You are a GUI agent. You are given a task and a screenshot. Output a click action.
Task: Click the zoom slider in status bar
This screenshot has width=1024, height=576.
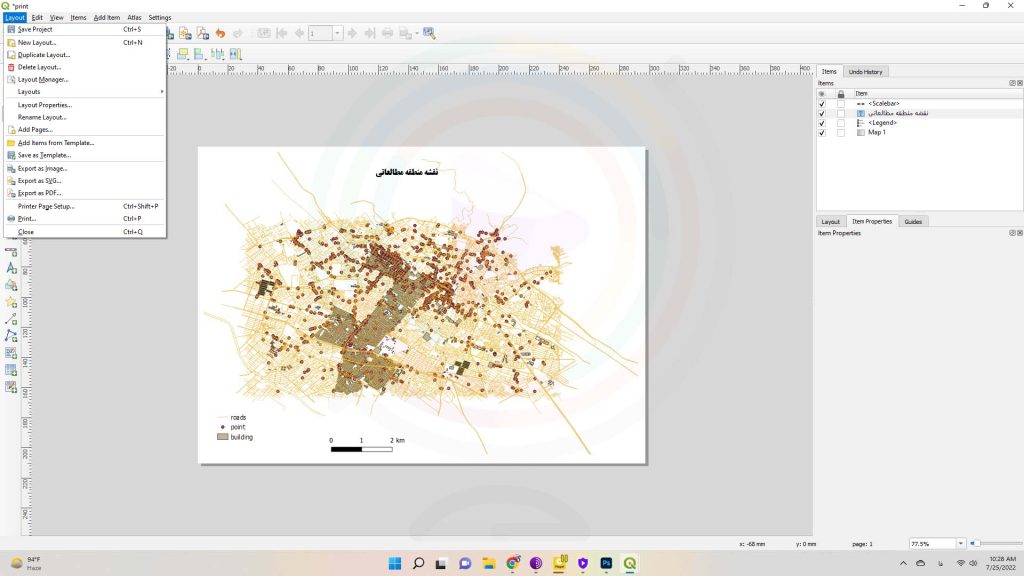(x=997, y=543)
